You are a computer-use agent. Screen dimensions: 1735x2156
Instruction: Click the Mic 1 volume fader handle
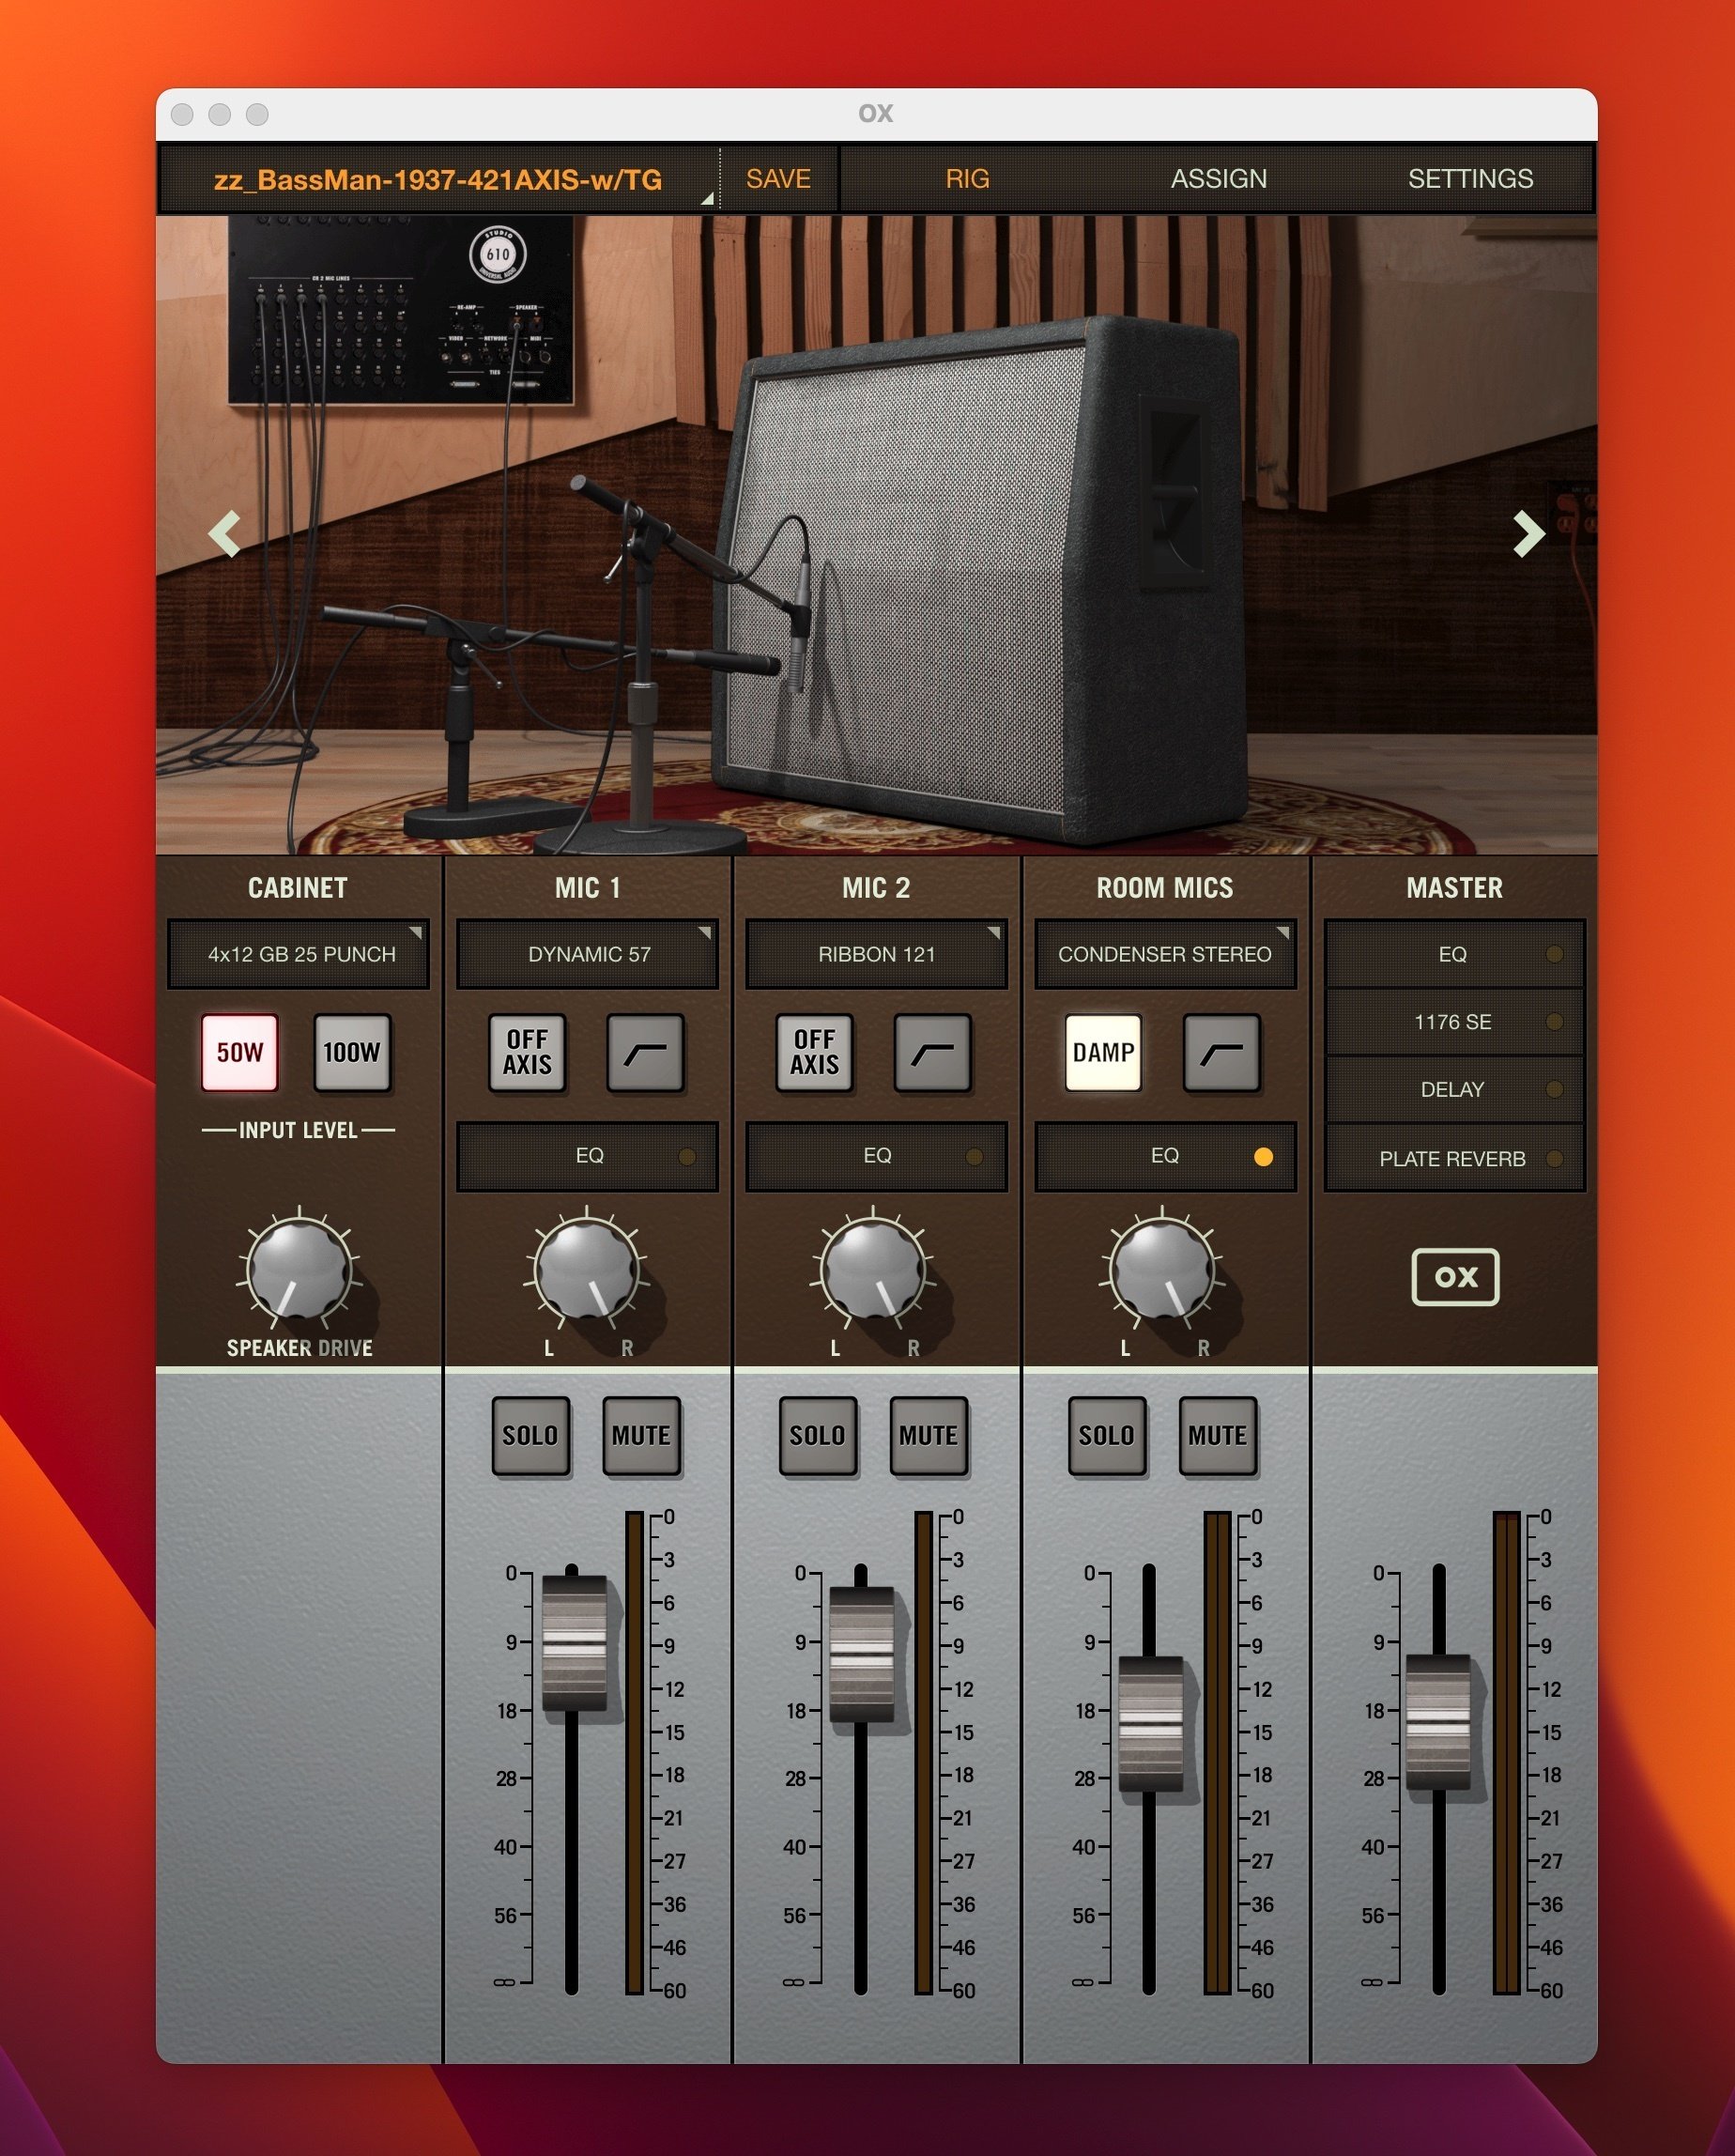574,1643
